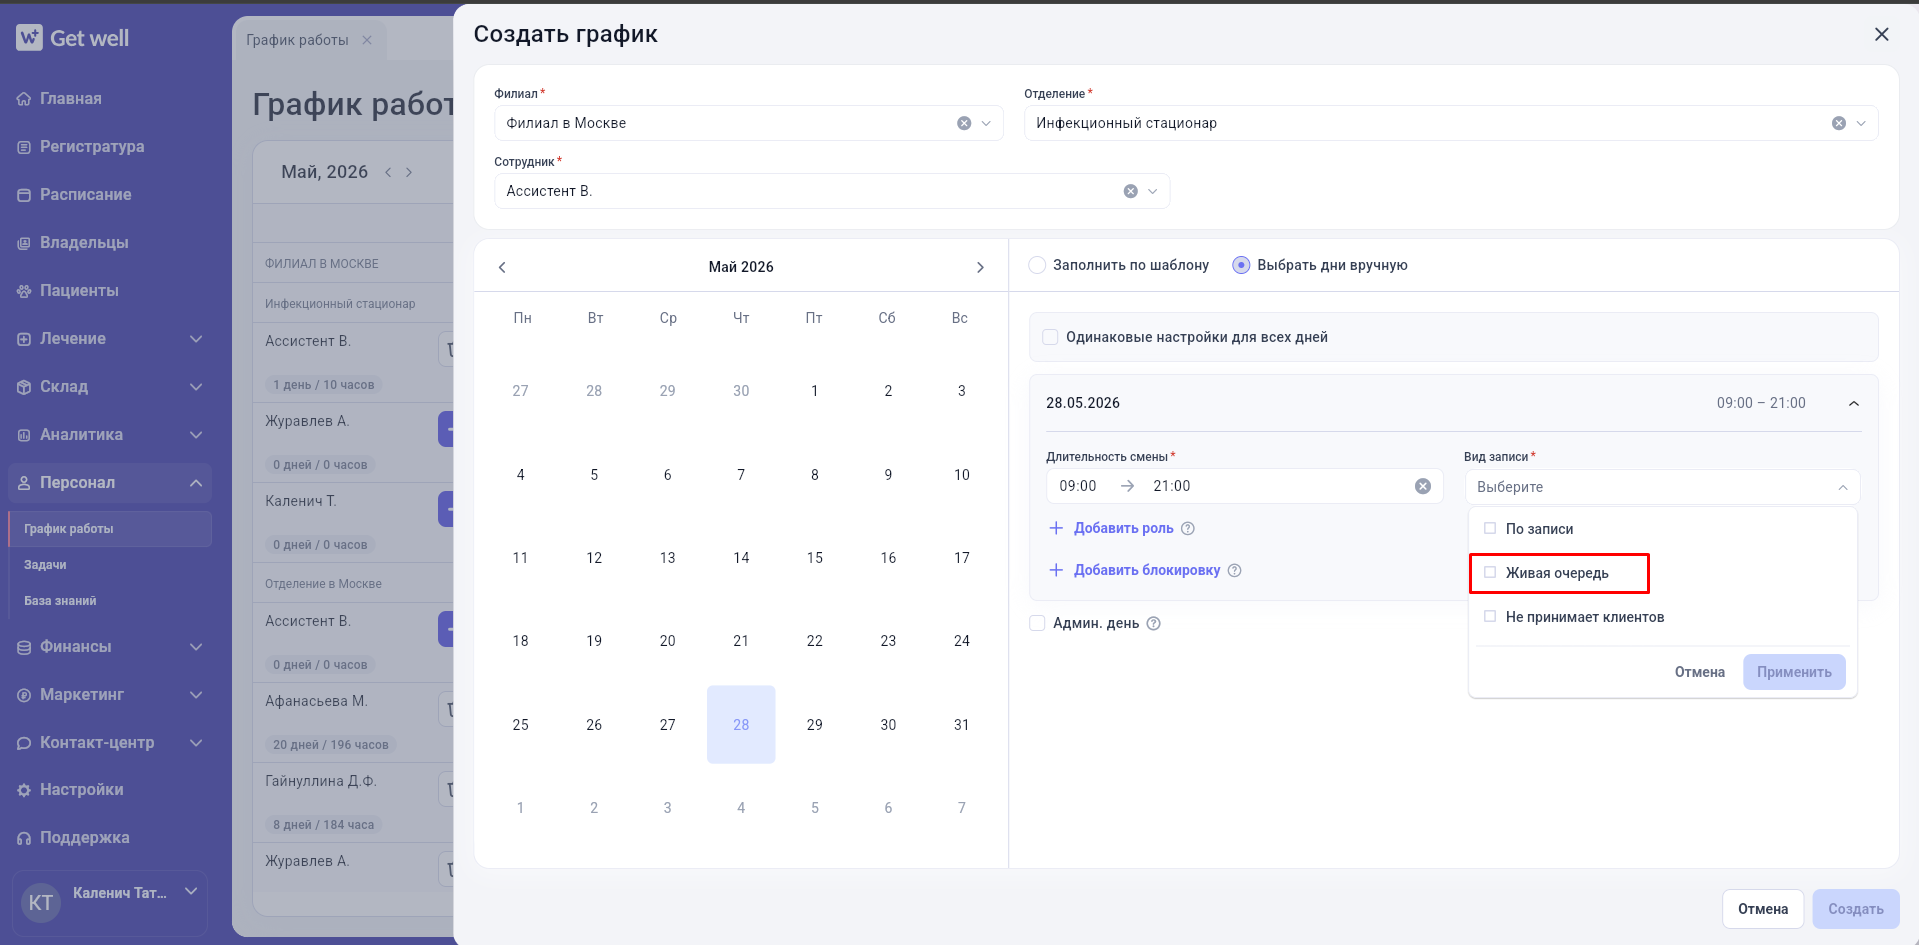Check Не принимает клиентов option
This screenshot has height=945, width=1919.
coord(1490,616)
